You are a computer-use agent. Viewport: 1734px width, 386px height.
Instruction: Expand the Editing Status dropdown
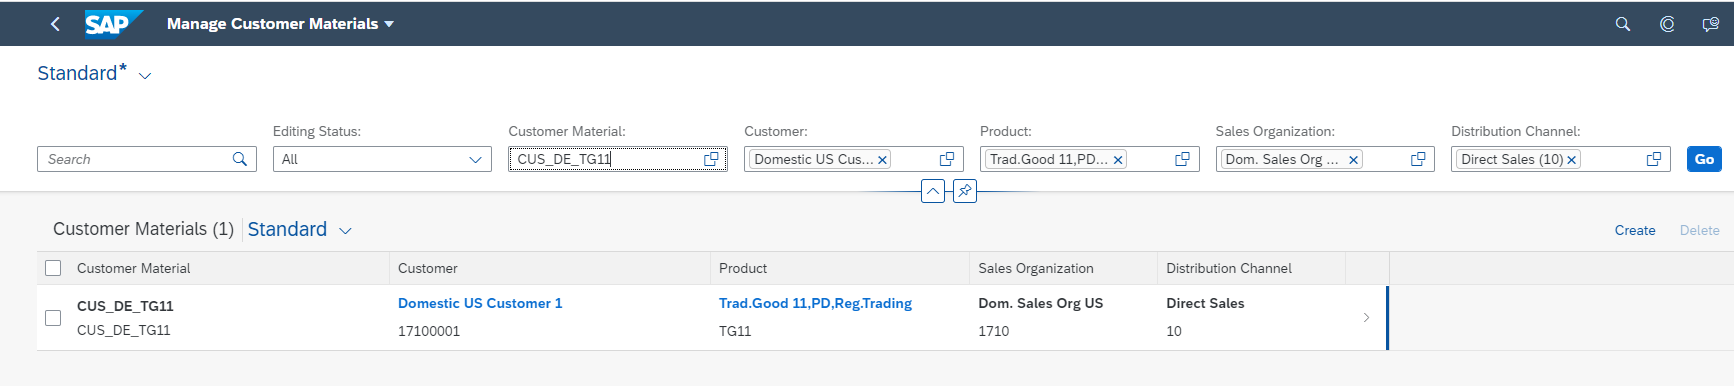pos(475,159)
